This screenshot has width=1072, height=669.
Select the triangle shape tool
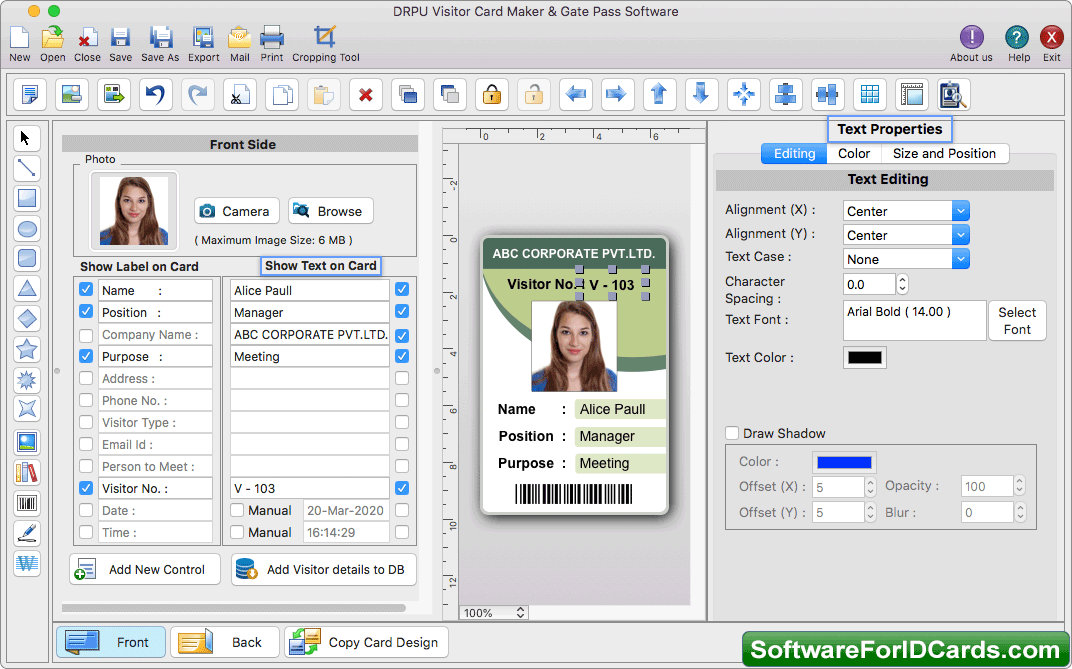27,289
